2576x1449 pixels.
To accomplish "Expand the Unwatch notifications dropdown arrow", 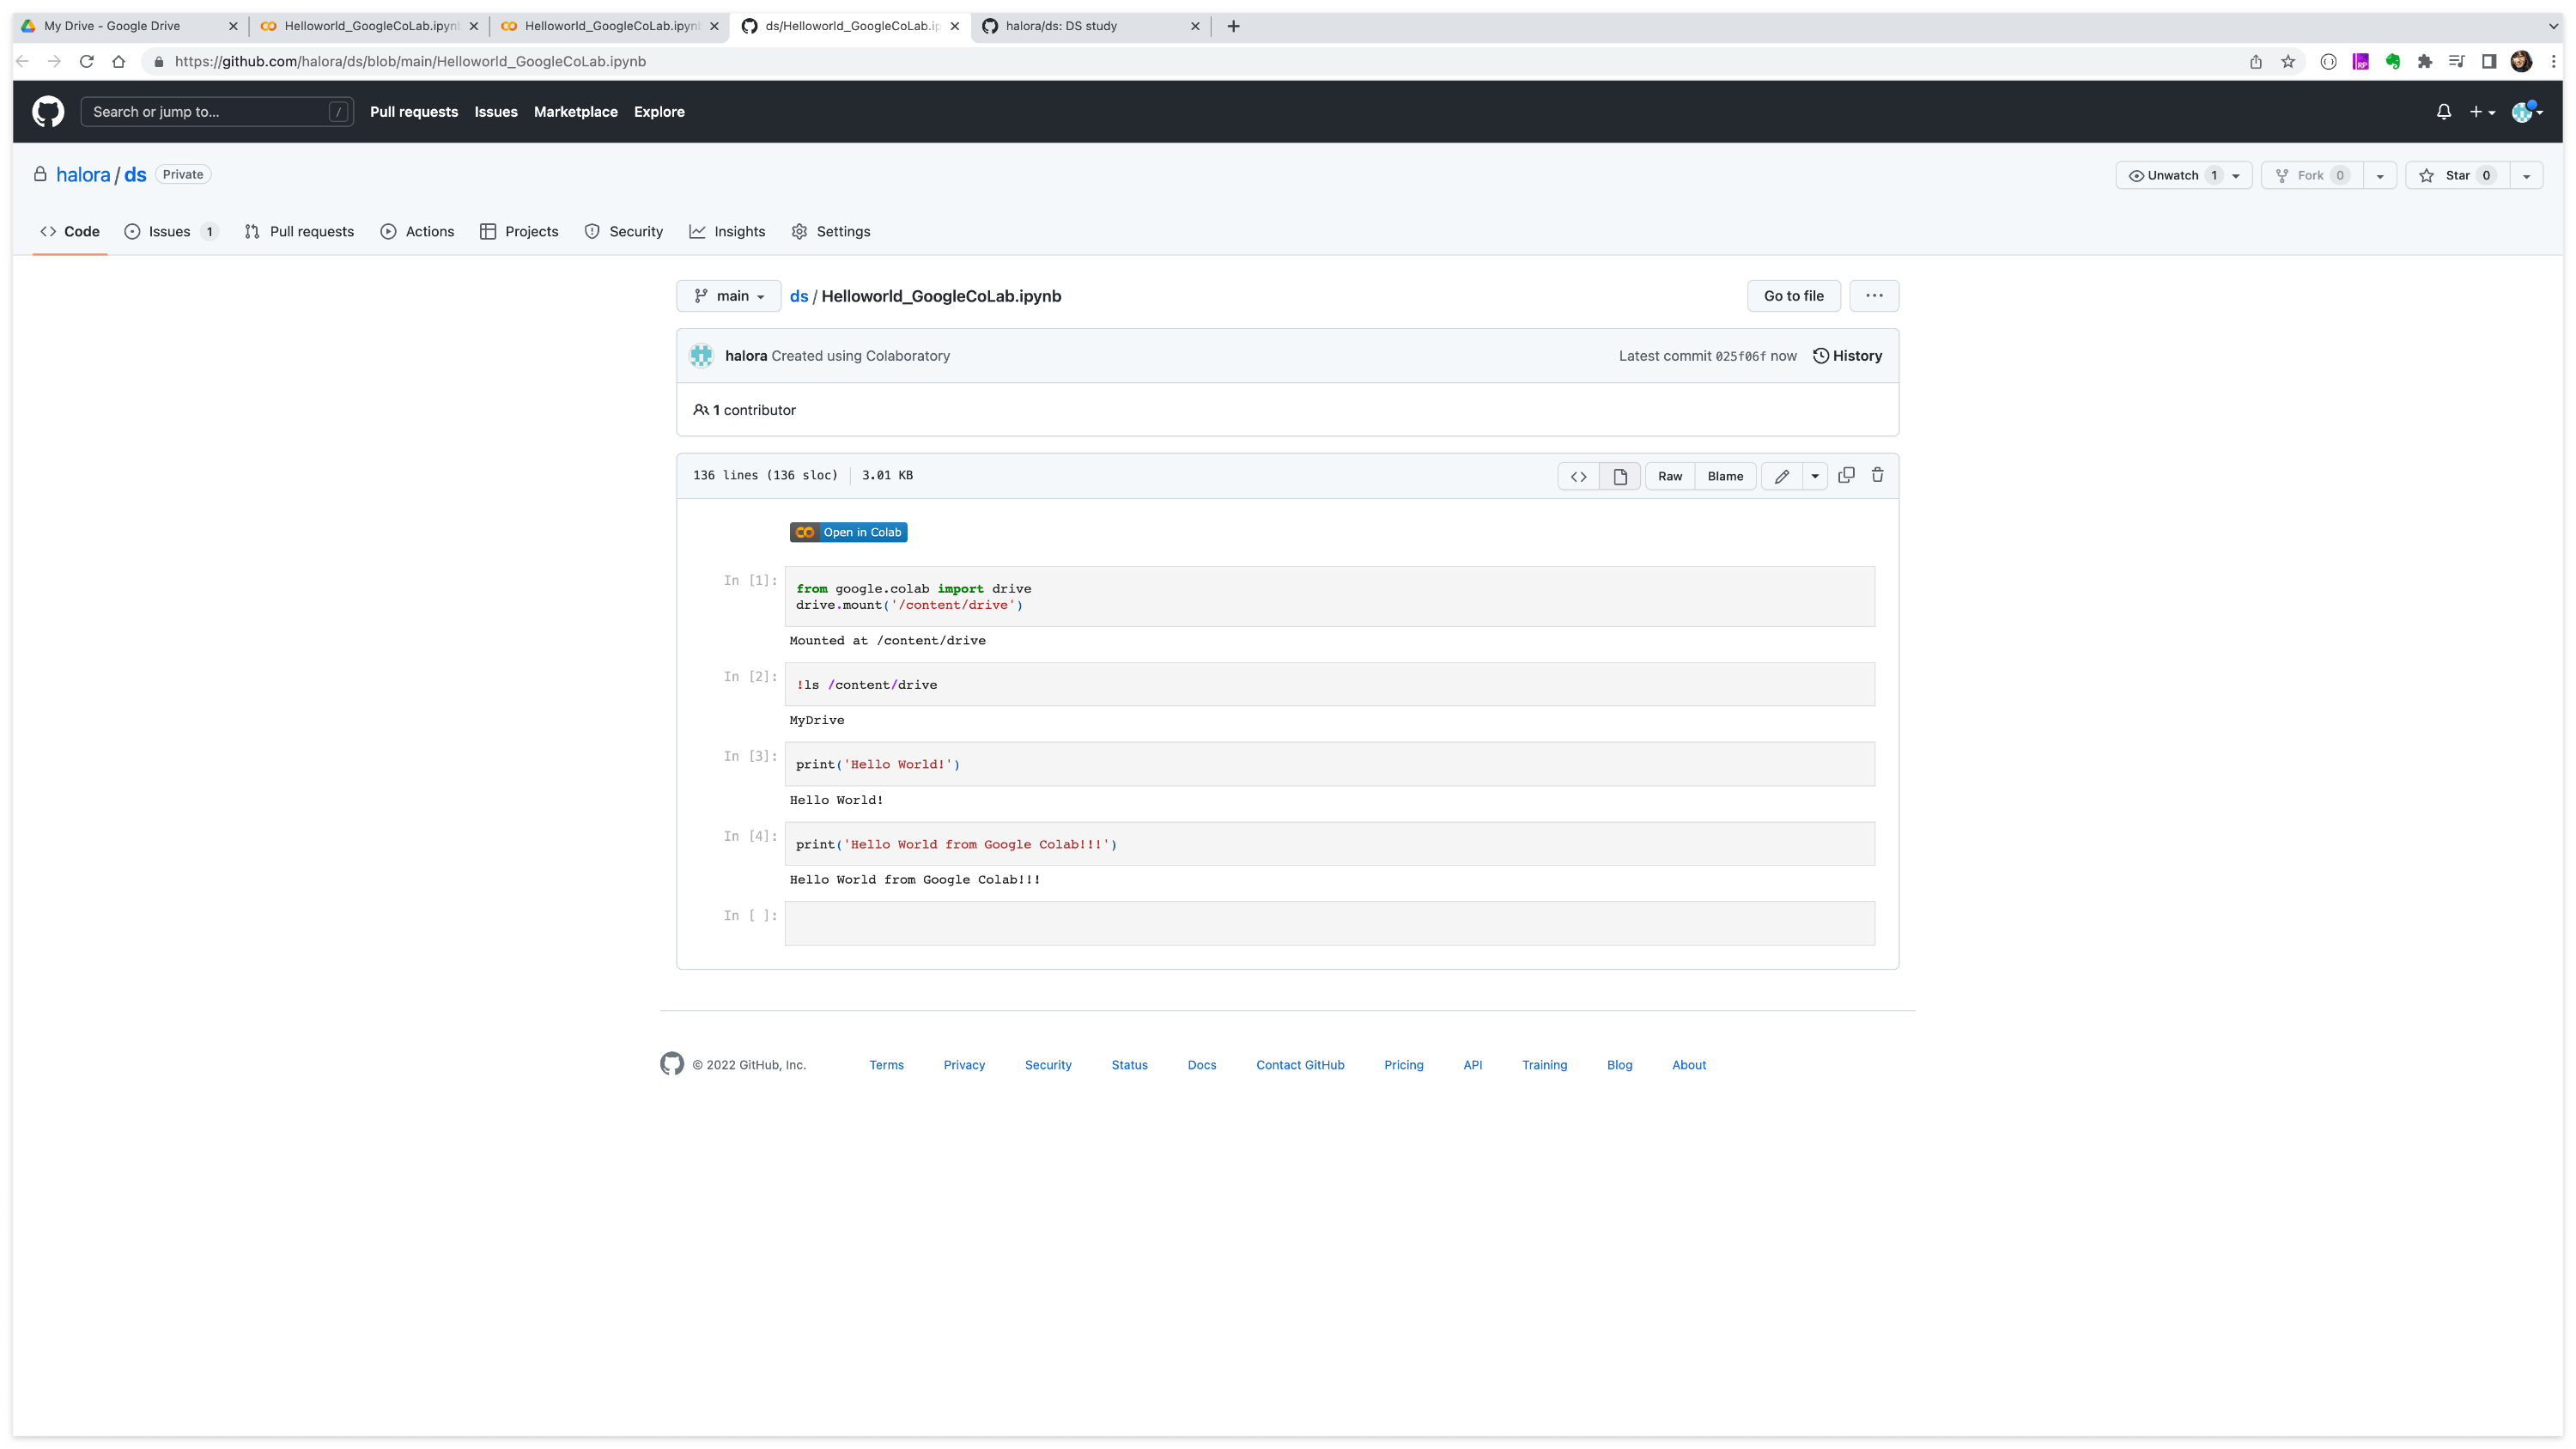I will (x=2236, y=175).
